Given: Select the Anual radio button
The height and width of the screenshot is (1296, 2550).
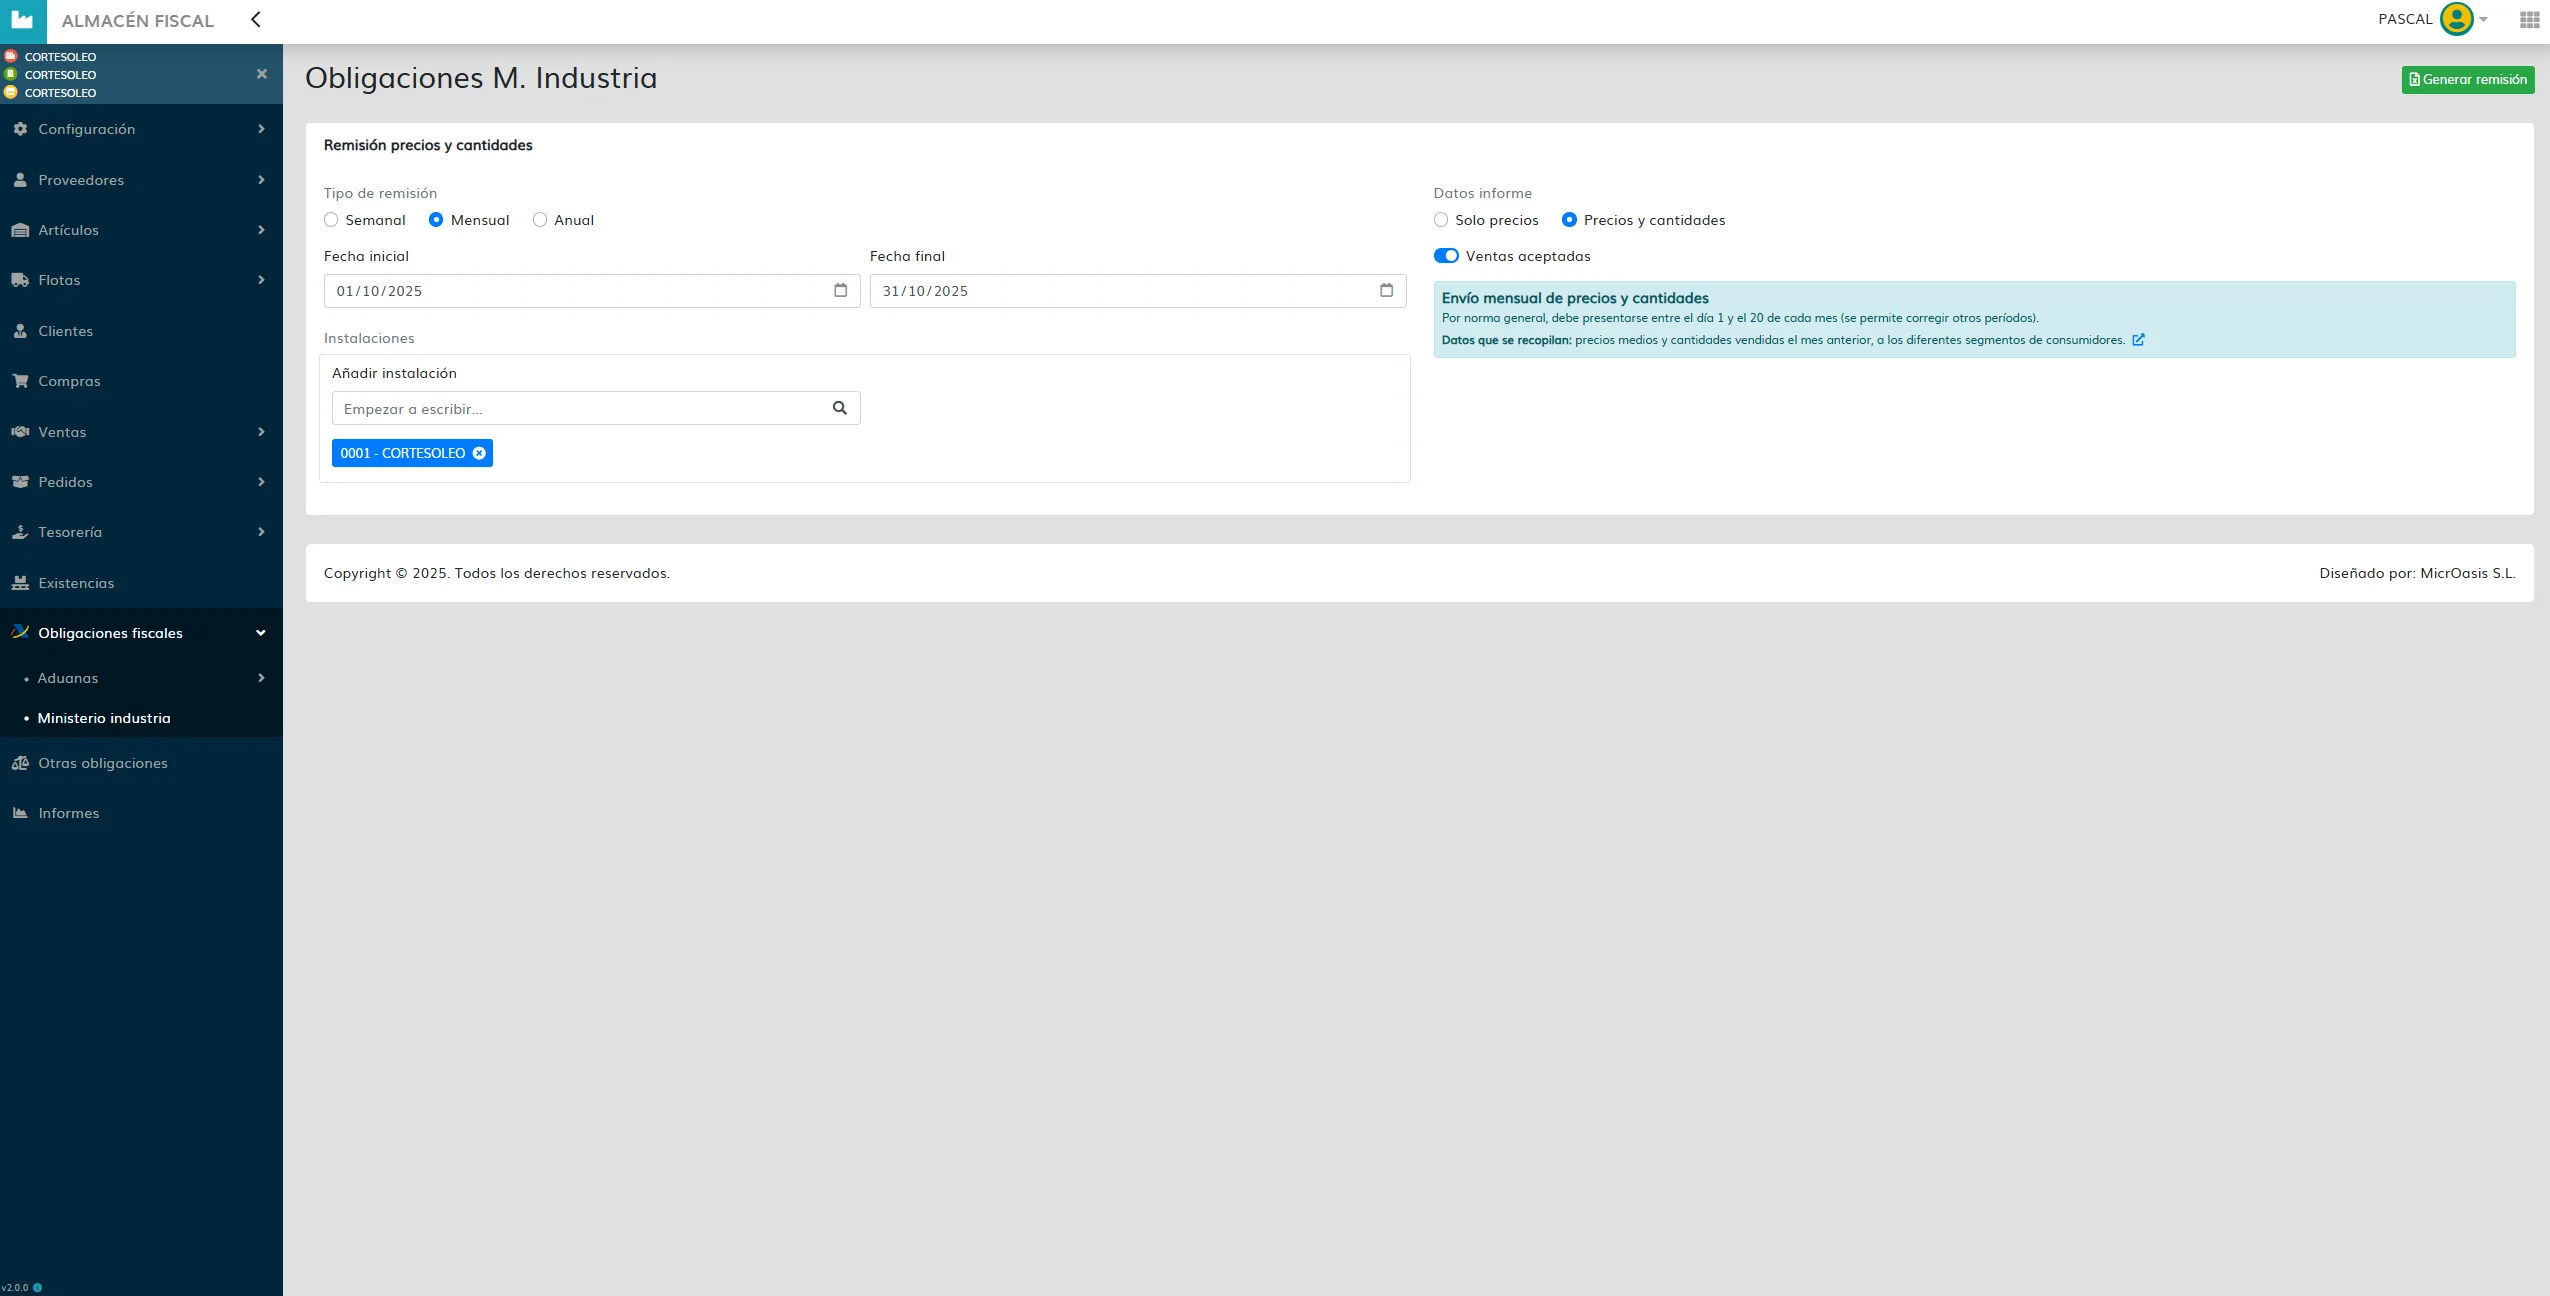Looking at the screenshot, I should click(x=540, y=220).
